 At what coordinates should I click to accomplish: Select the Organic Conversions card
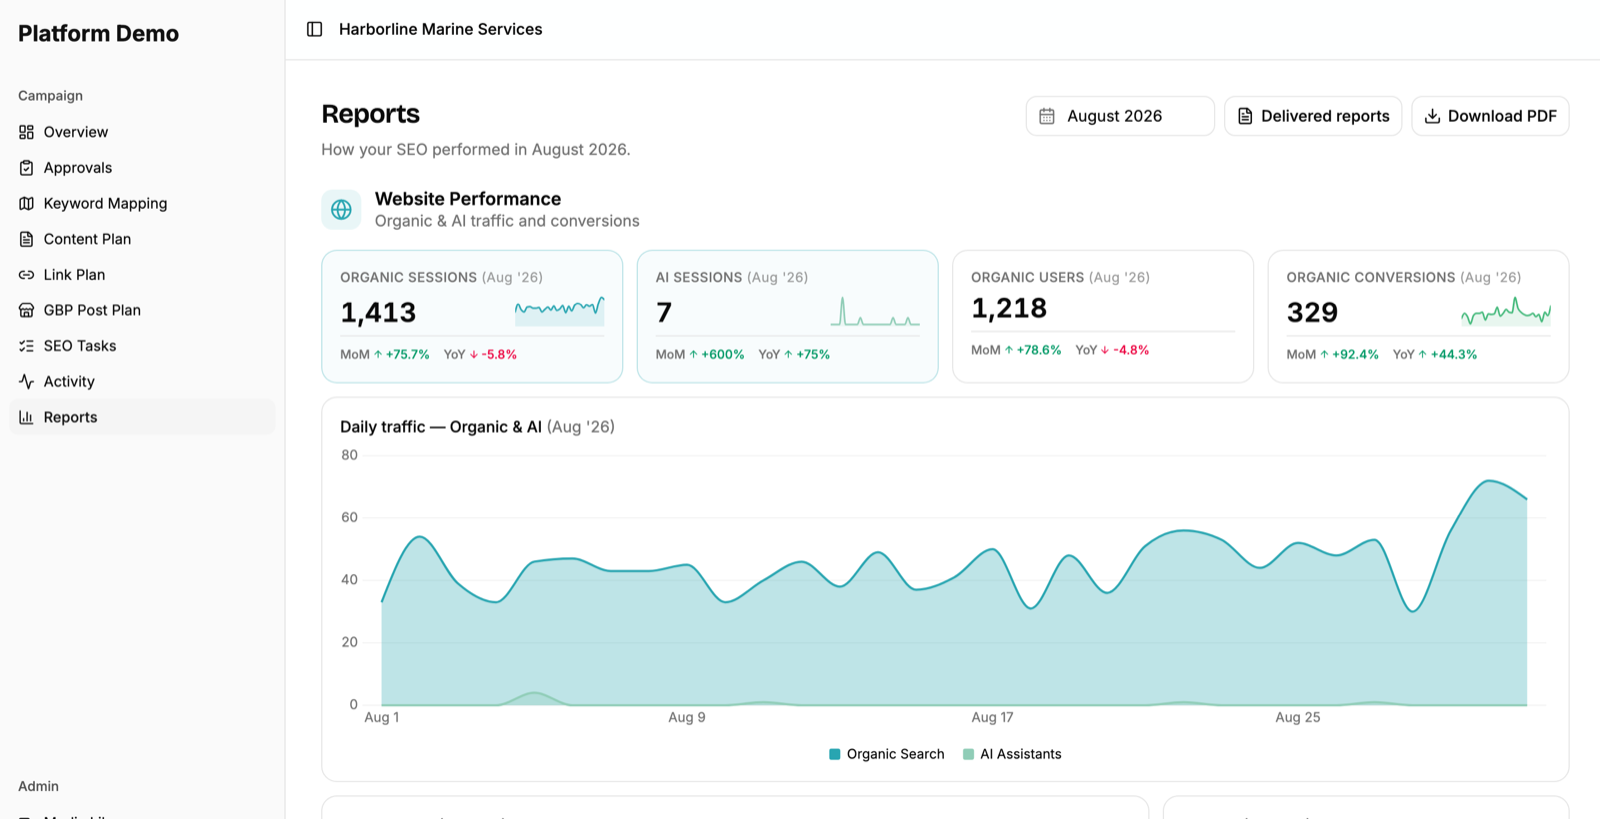1418,316
